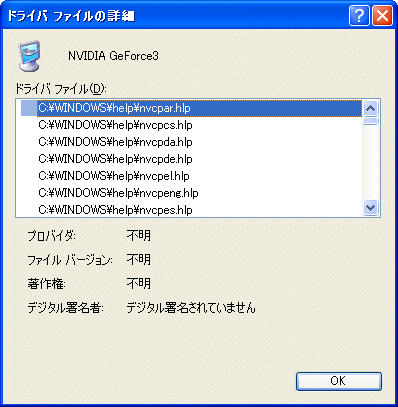Click the ファイル バージョン label
The width and height of the screenshot is (398, 407).
(x=70, y=260)
